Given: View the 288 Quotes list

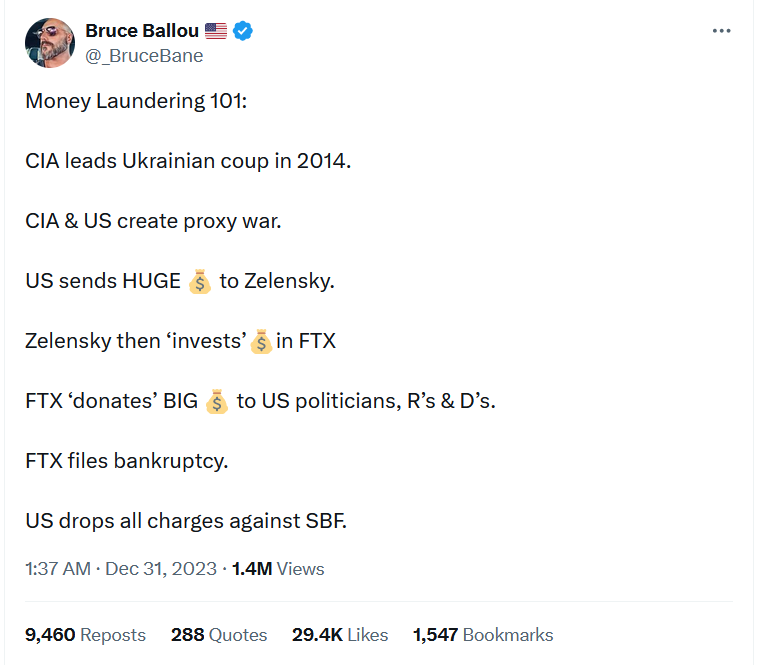Looking at the screenshot, I should click(219, 635).
